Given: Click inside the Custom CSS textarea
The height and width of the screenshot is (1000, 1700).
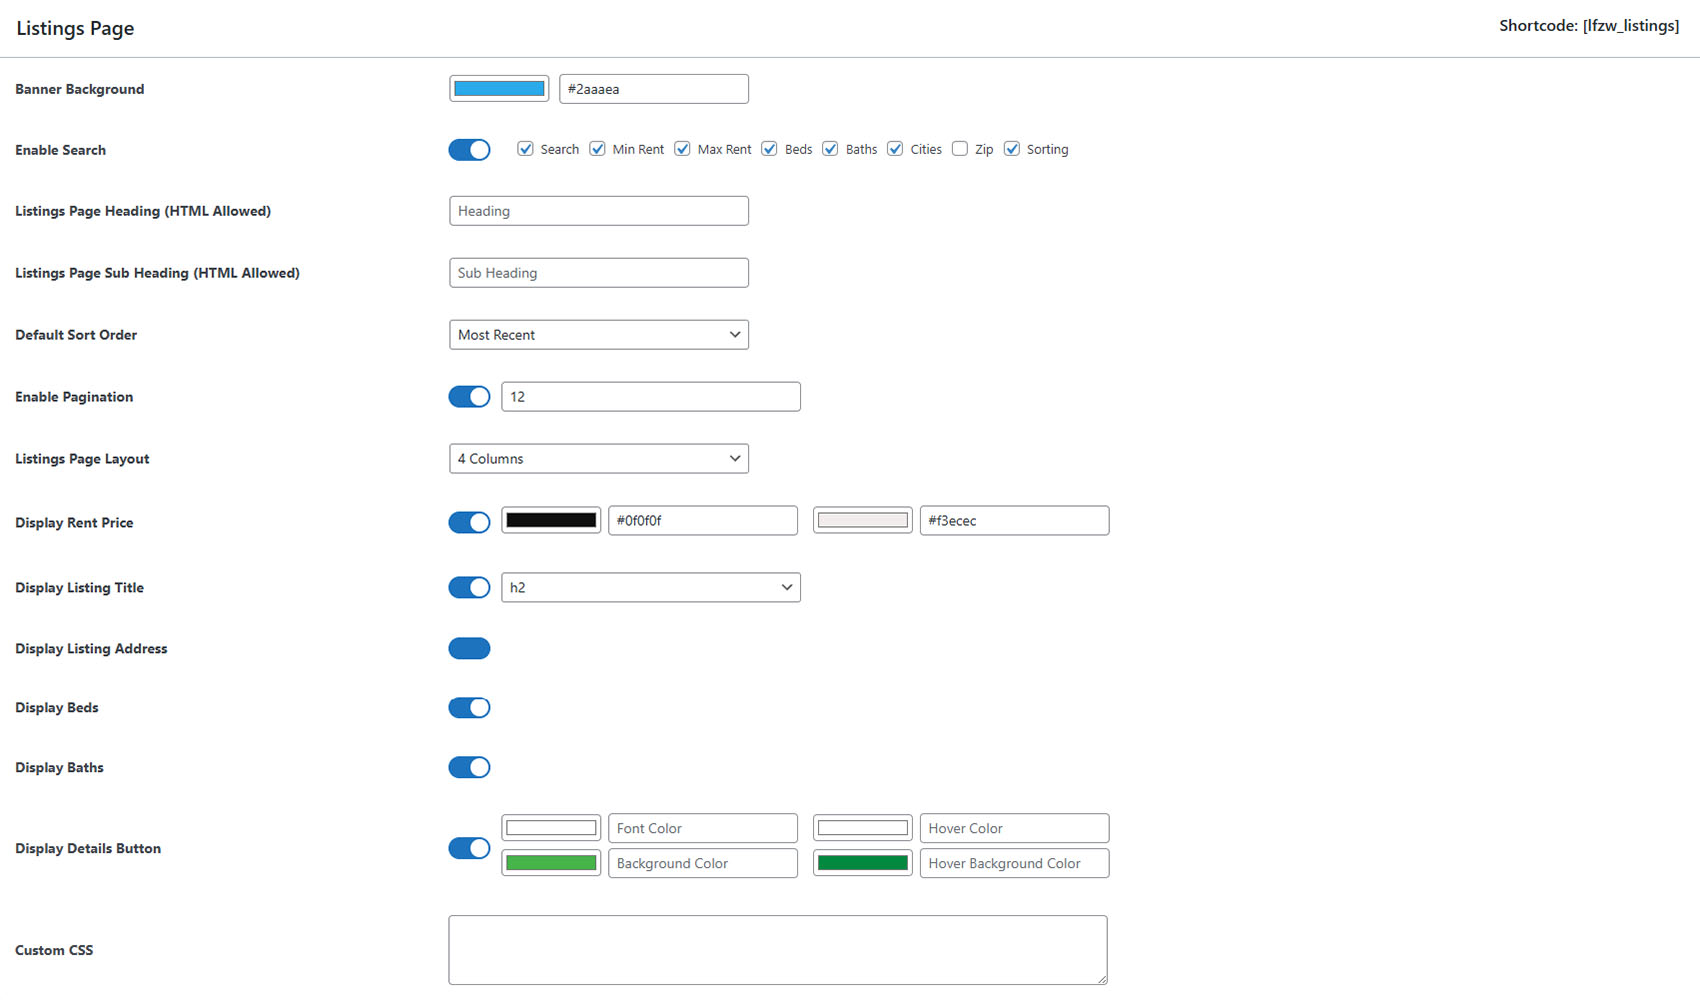Looking at the screenshot, I should point(778,950).
